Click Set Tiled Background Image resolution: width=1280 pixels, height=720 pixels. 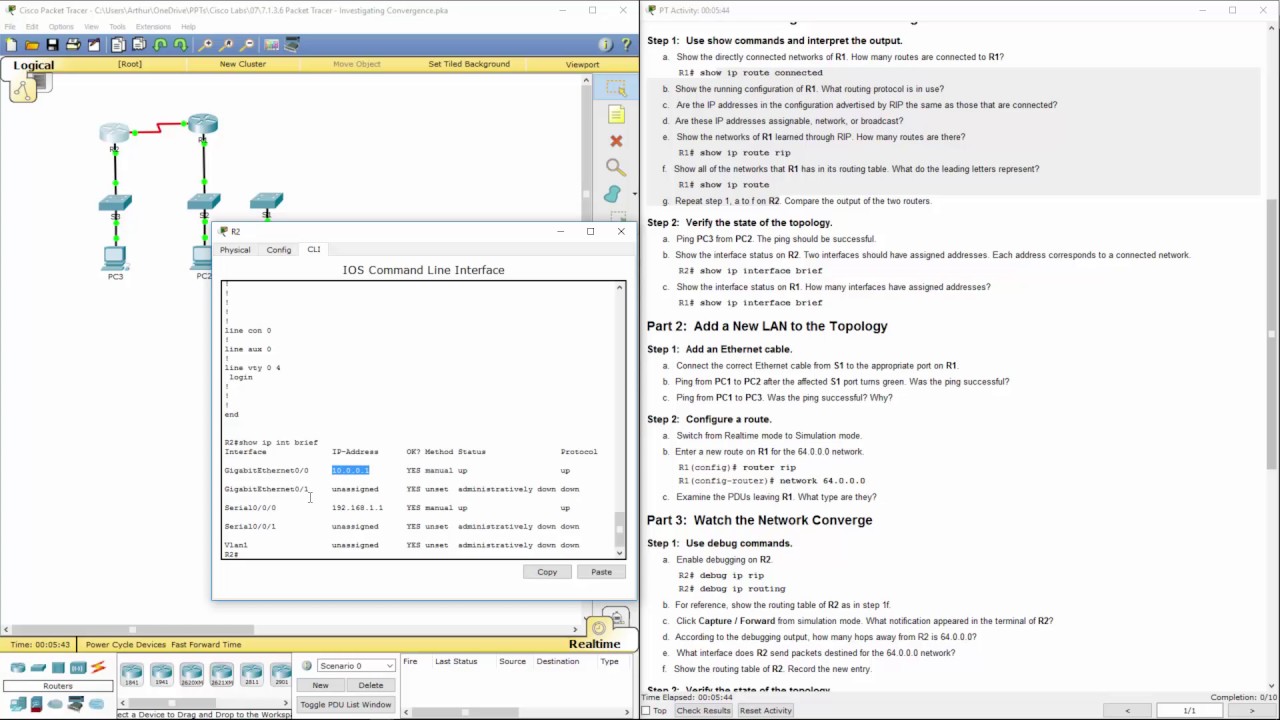469,64
